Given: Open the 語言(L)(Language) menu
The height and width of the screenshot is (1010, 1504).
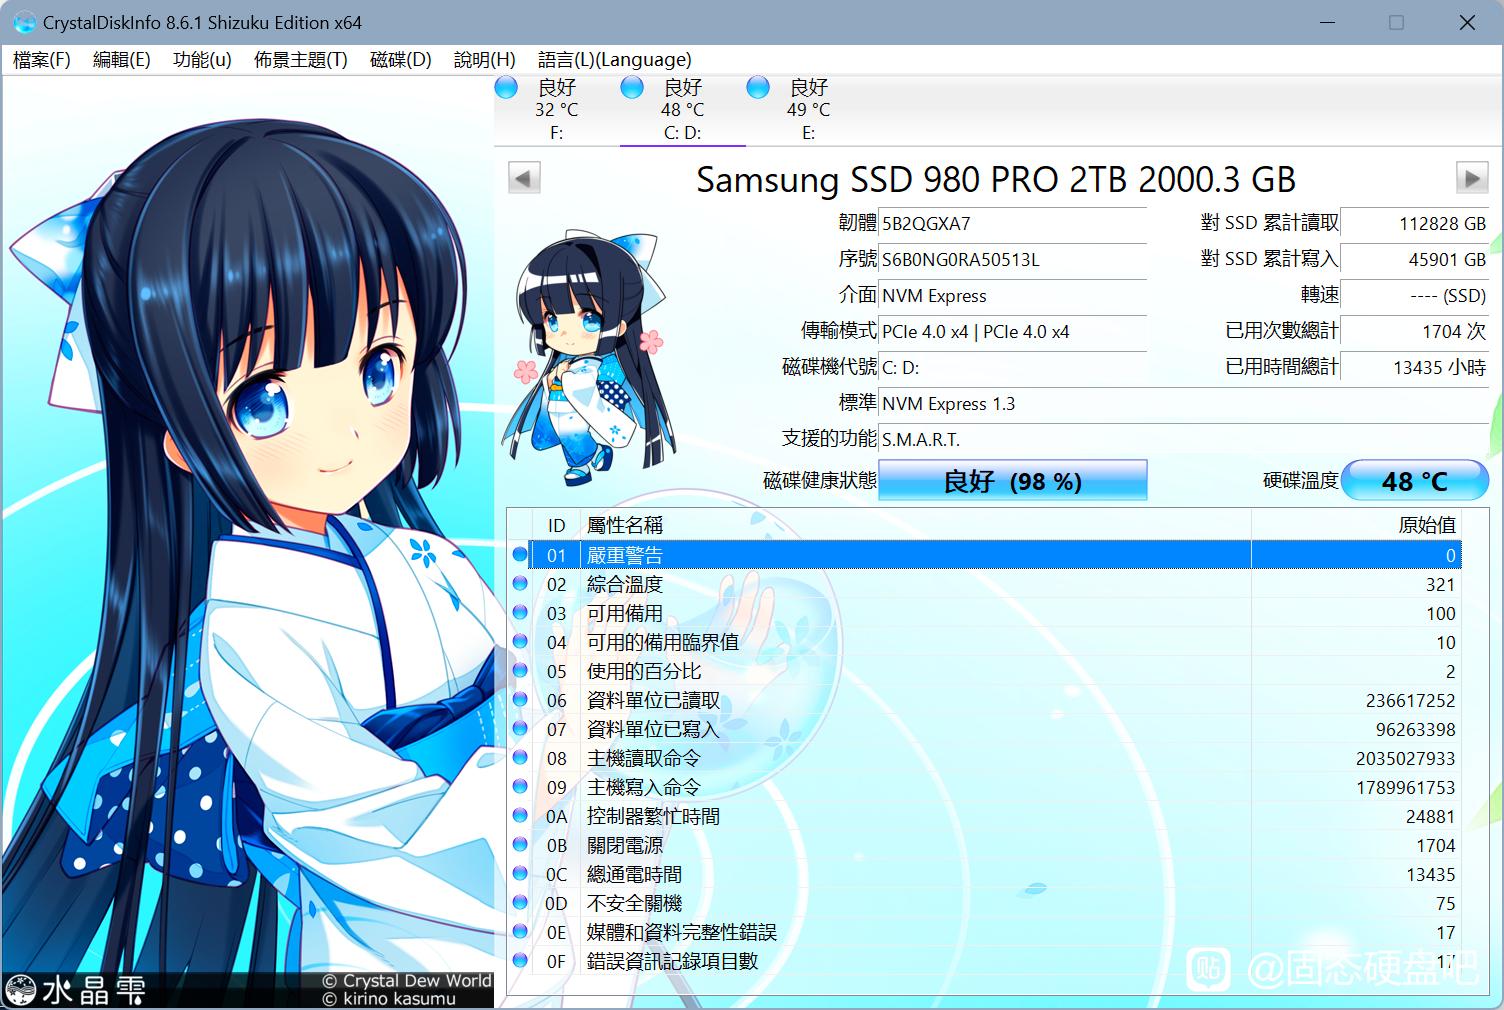Looking at the screenshot, I should coord(614,60).
